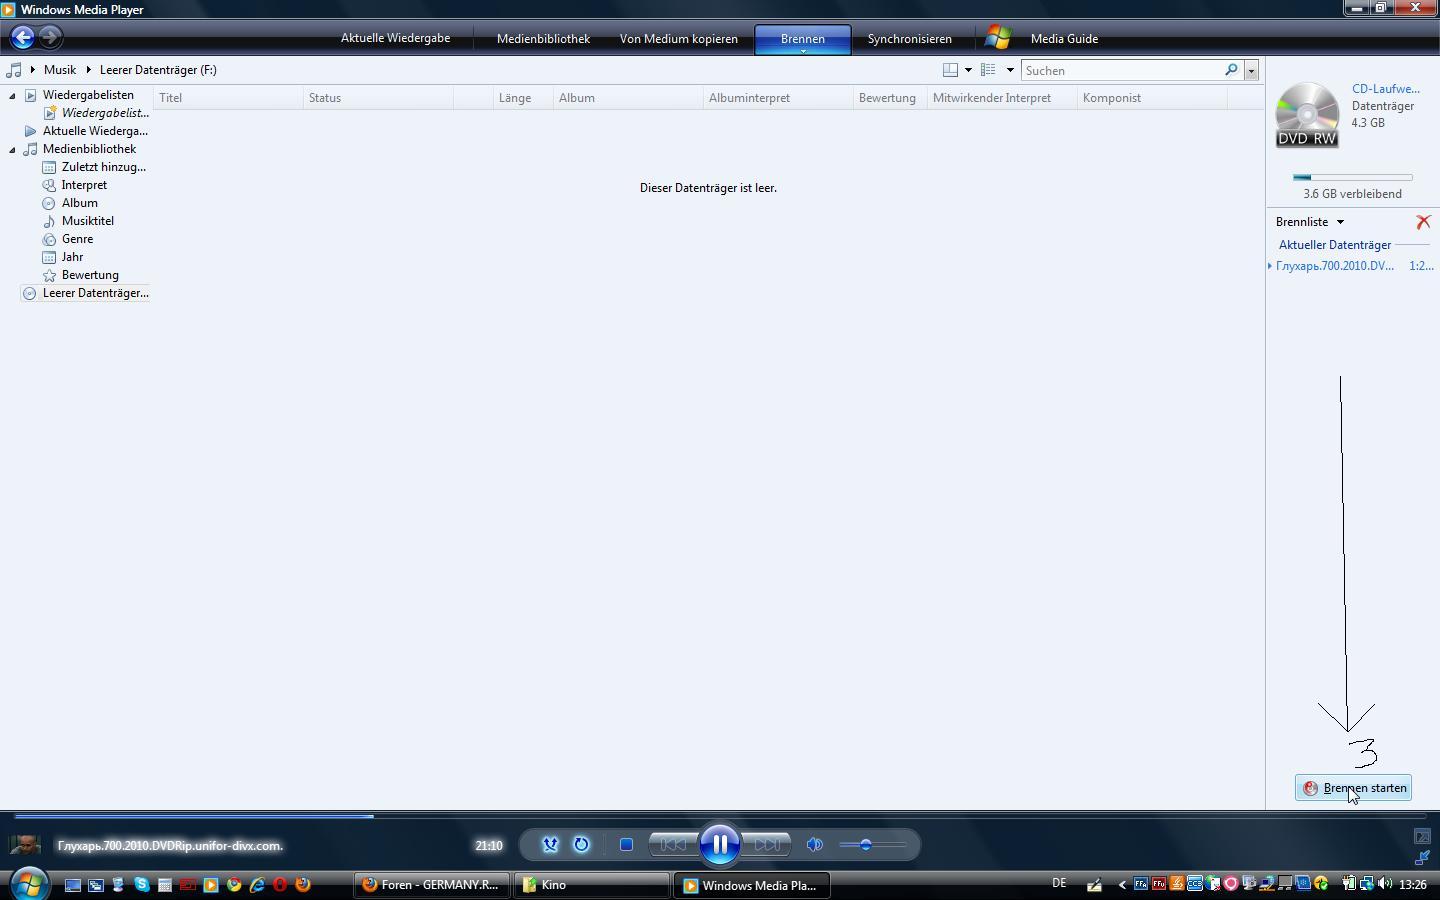
Task: Select Leerer Datenträger in the navigation tree
Action: pyautogui.click(x=95, y=293)
